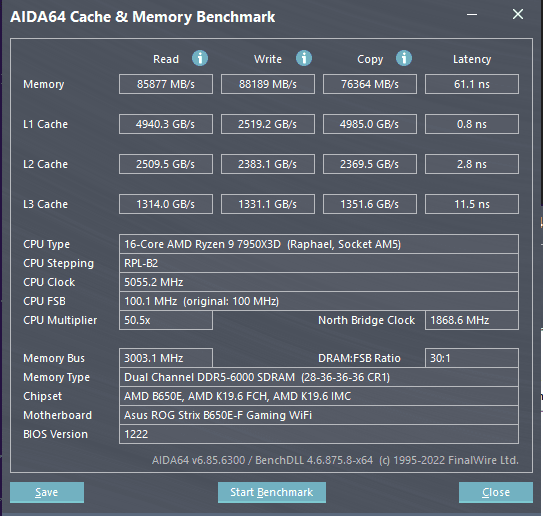
Task: Select L3 Cache Copy 1351.6 GB/s
Action: tap(370, 204)
